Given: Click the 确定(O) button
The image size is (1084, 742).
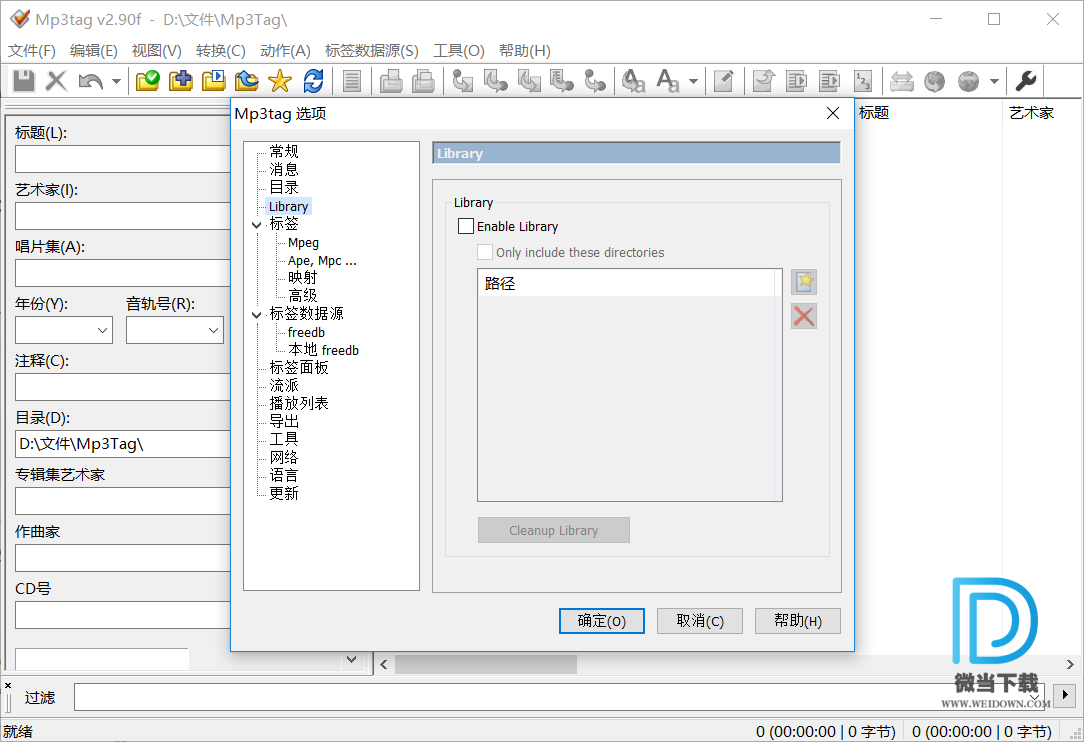Looking at the screenshot, I should point(601,621).
